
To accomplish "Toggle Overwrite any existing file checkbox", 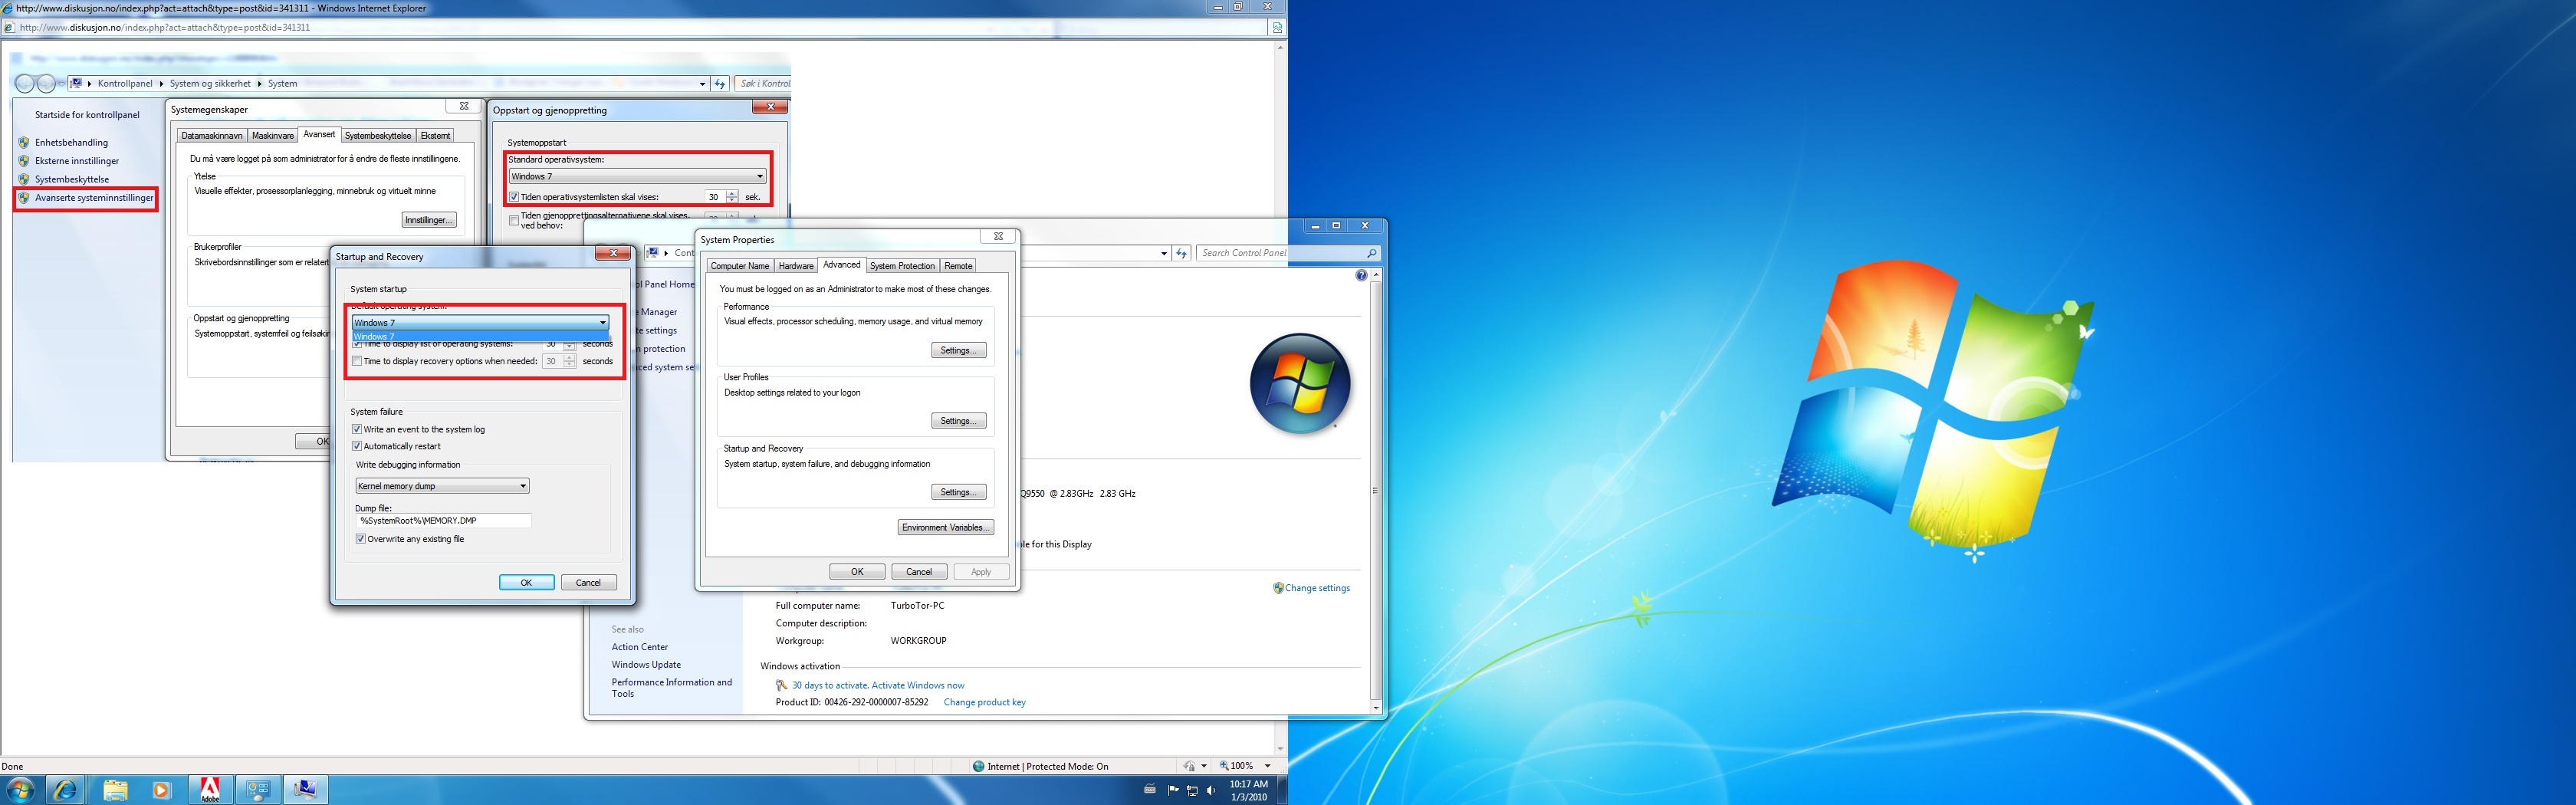I will 361,539.
